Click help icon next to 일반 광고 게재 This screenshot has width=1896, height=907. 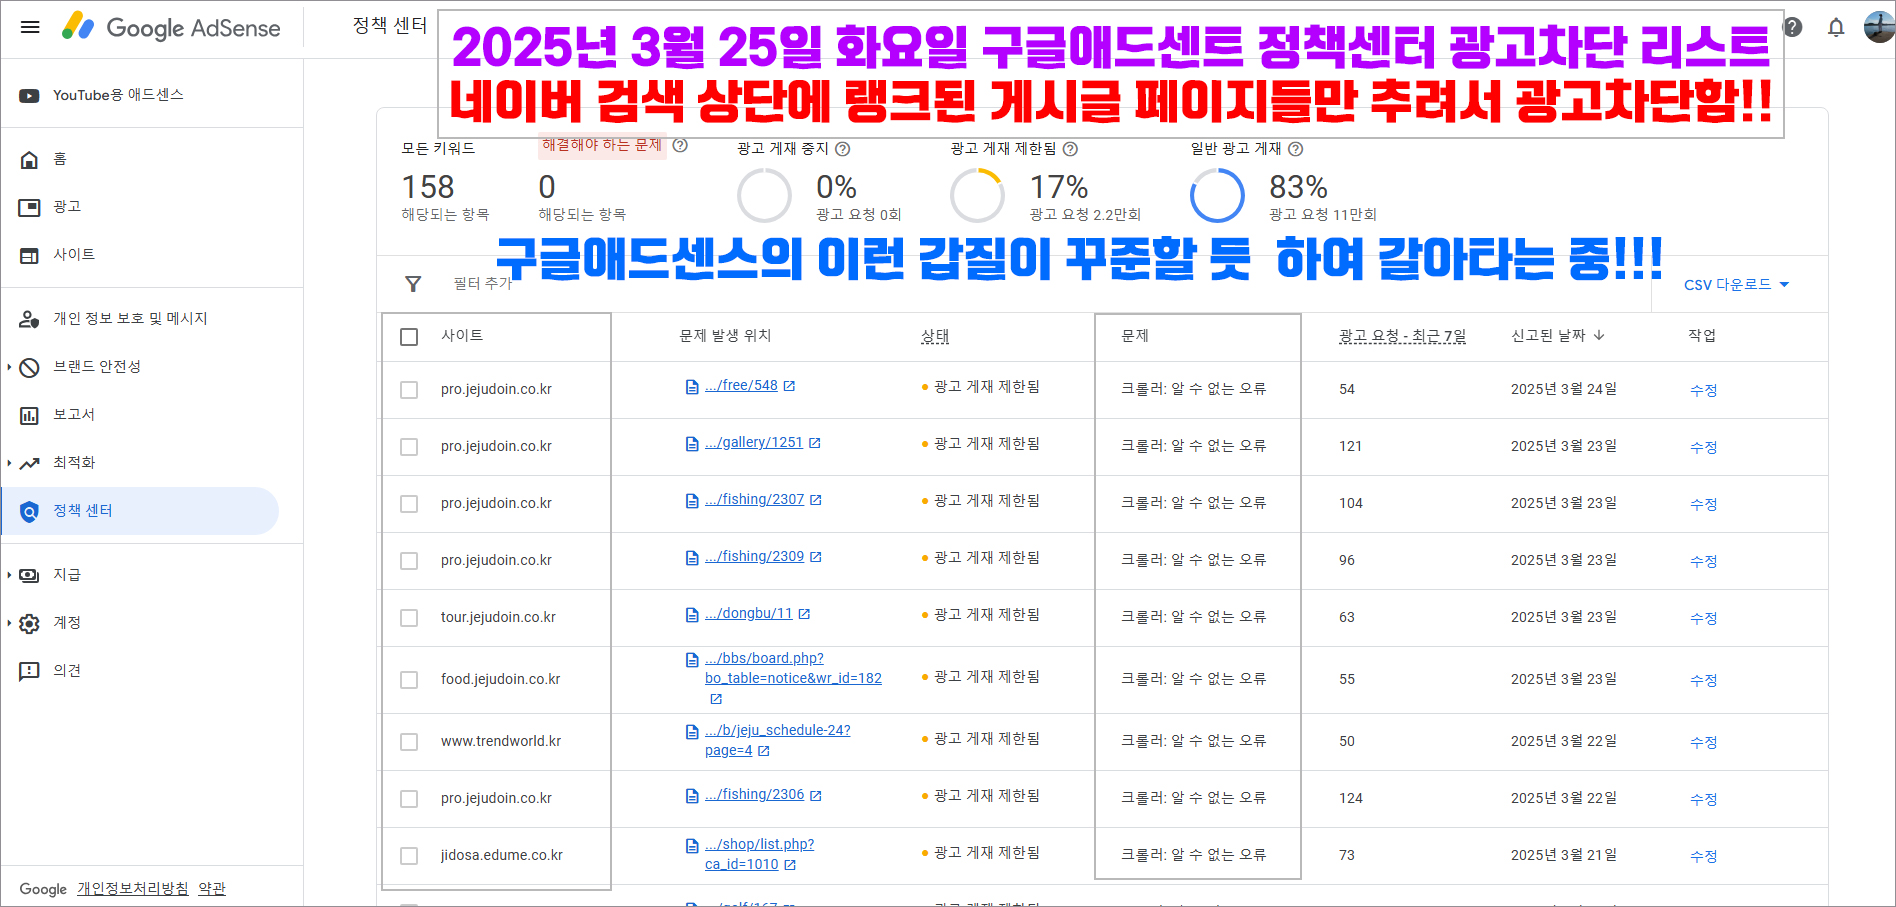coord(1295,149)
